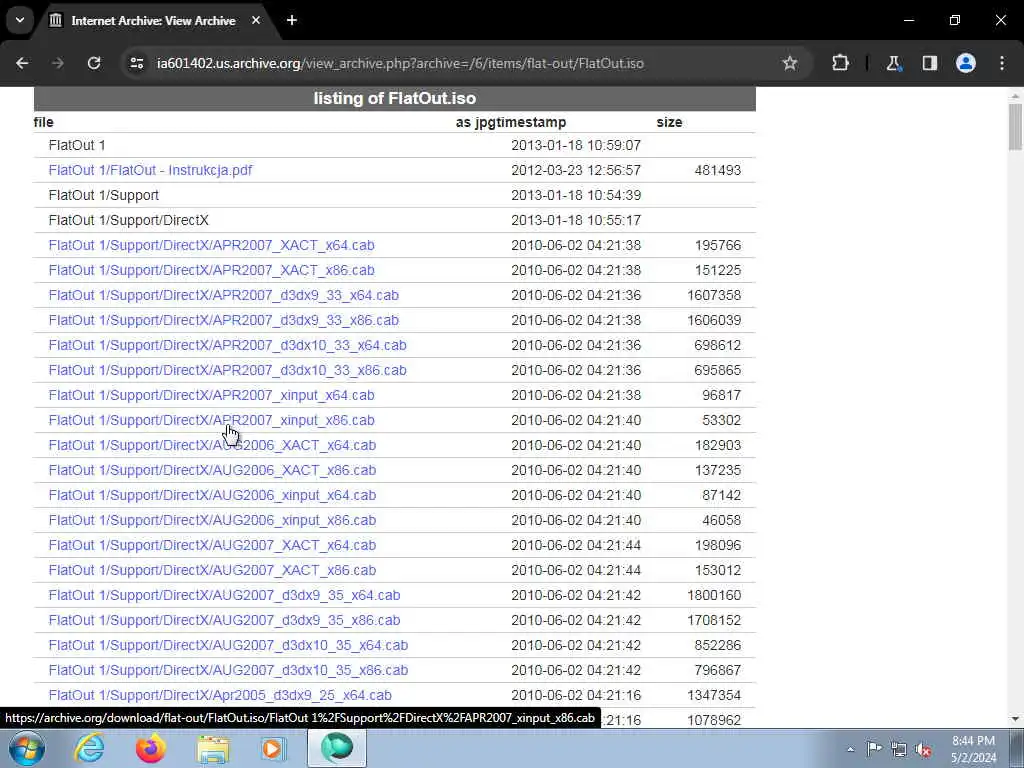The height and width of the screenshot is (768, 1024).
Task: Click timestamp 2012-03-23 12:56:57
Action: [x=576, y=170]
